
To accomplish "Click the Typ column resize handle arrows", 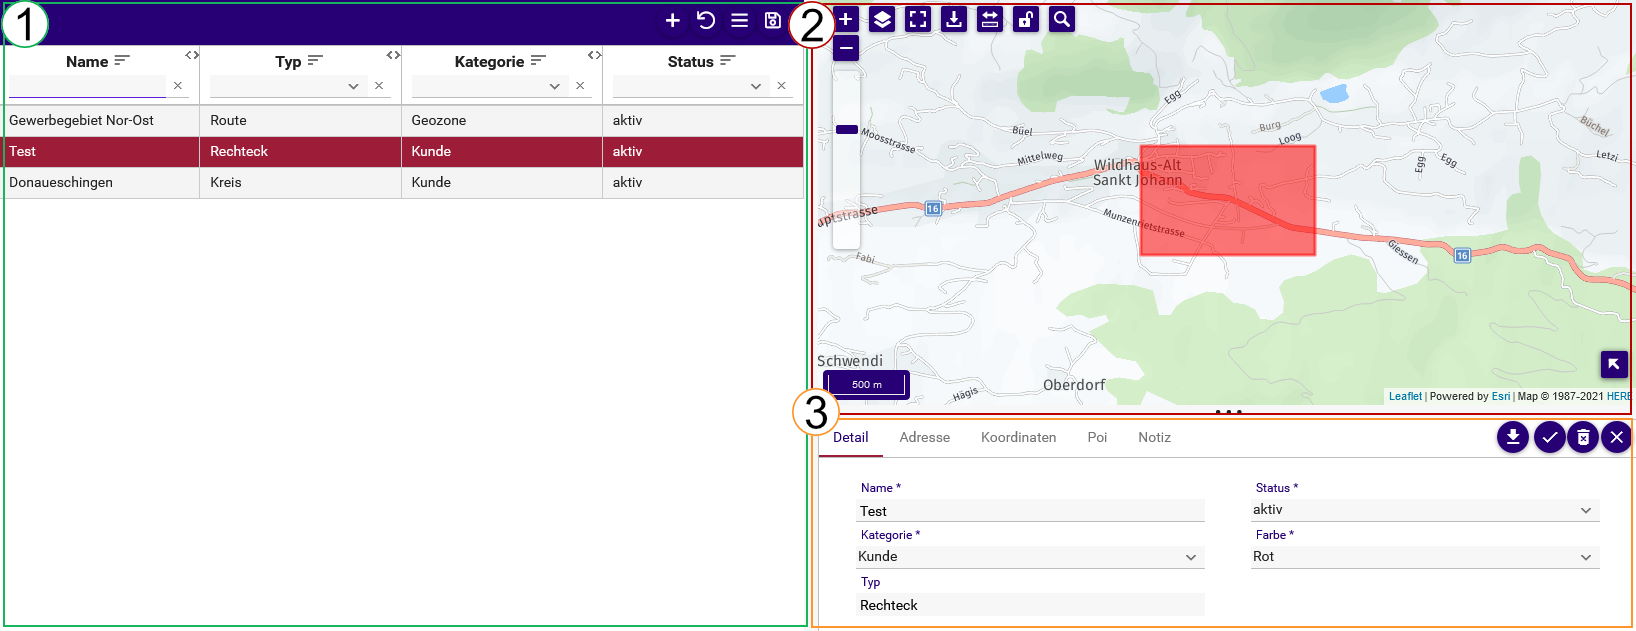I will 393,55.
